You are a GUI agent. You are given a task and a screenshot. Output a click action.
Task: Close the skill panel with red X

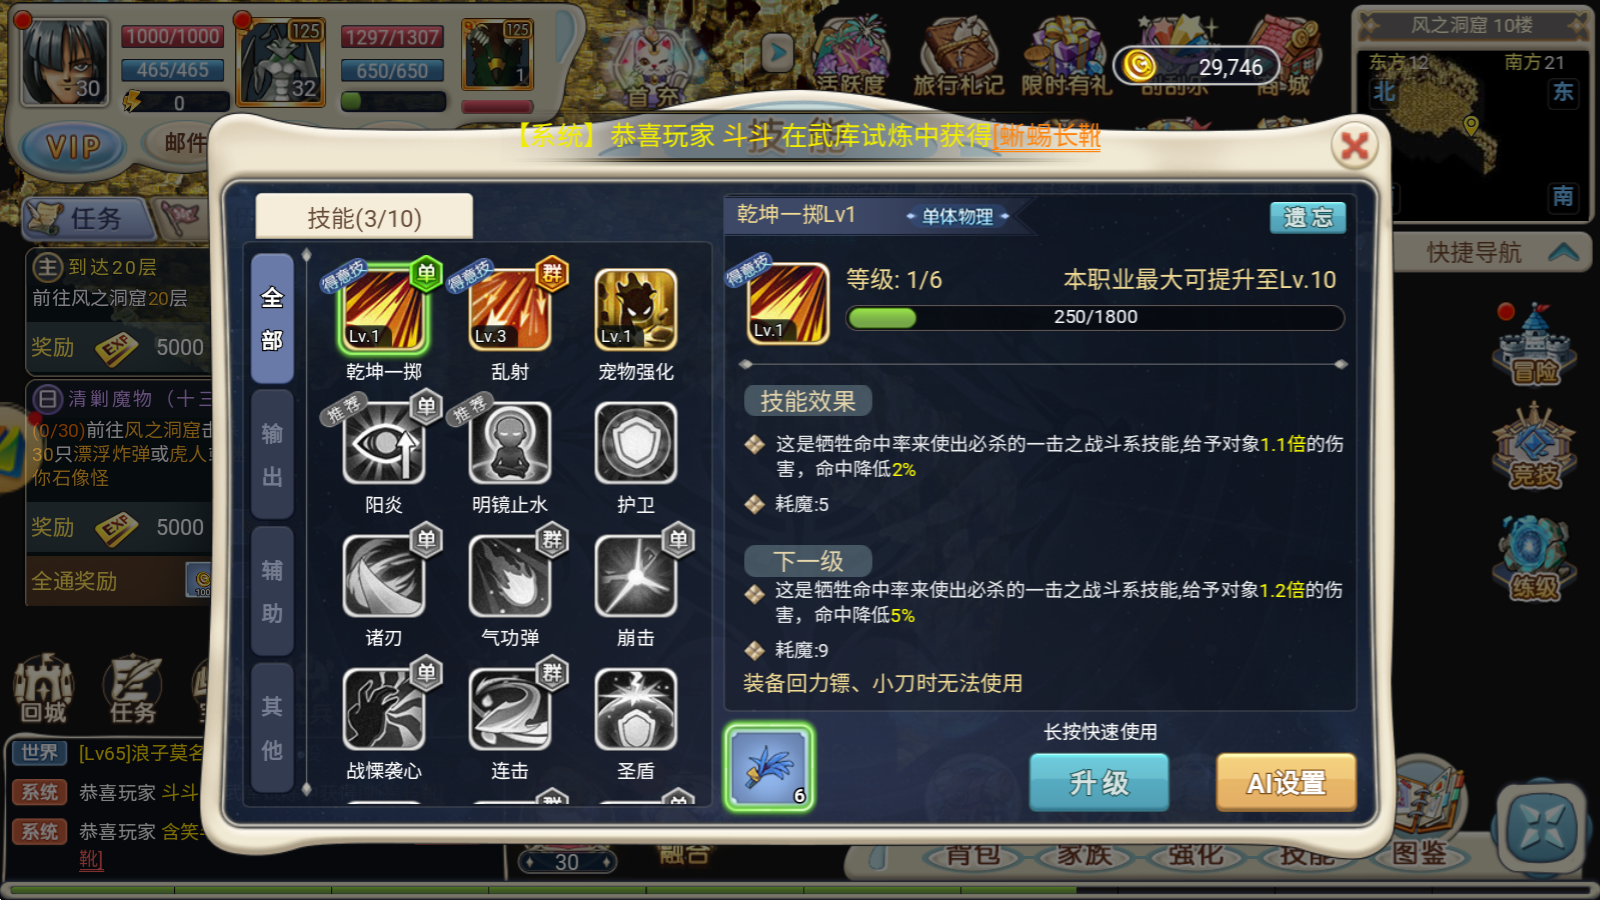pos(1355,147)
